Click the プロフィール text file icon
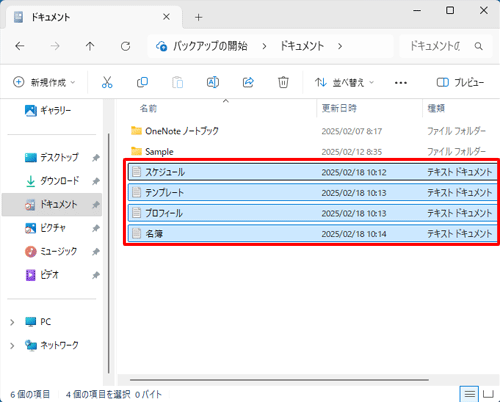The height and width of the screenshot is (402, 500). pyautogui.click(x=136, y=213)
